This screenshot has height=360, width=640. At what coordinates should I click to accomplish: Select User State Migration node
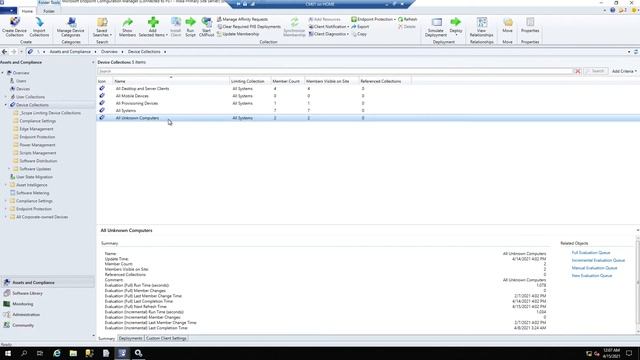pos(34,177)
